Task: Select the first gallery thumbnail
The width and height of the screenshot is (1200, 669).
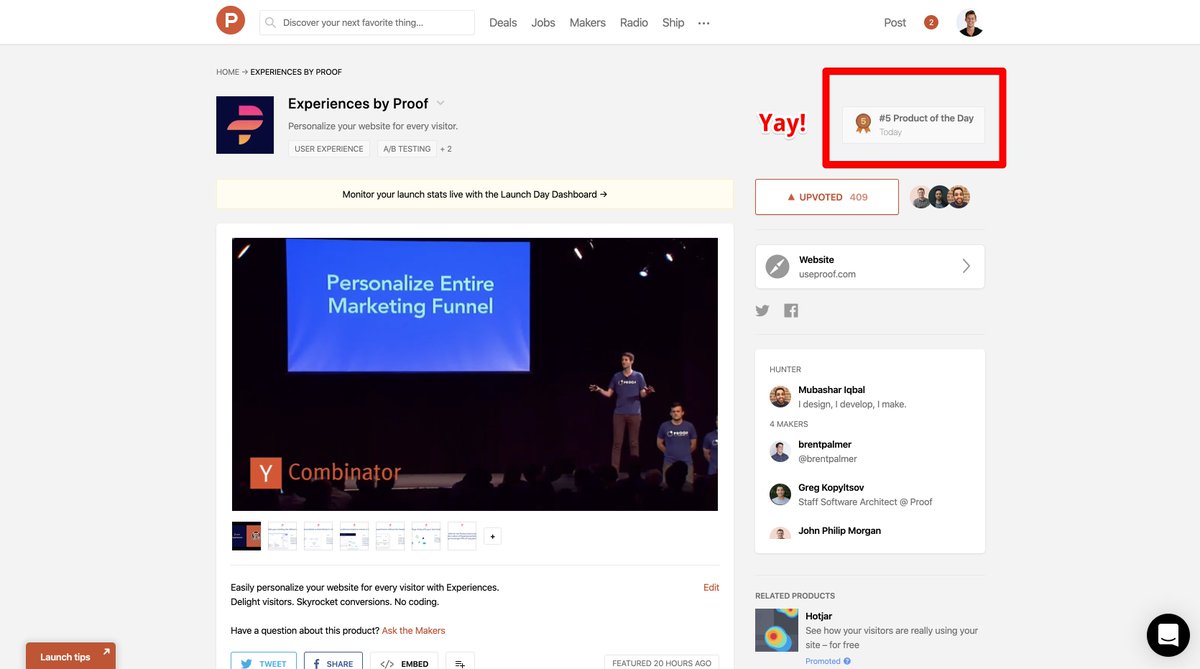Action: click(246, 536)
